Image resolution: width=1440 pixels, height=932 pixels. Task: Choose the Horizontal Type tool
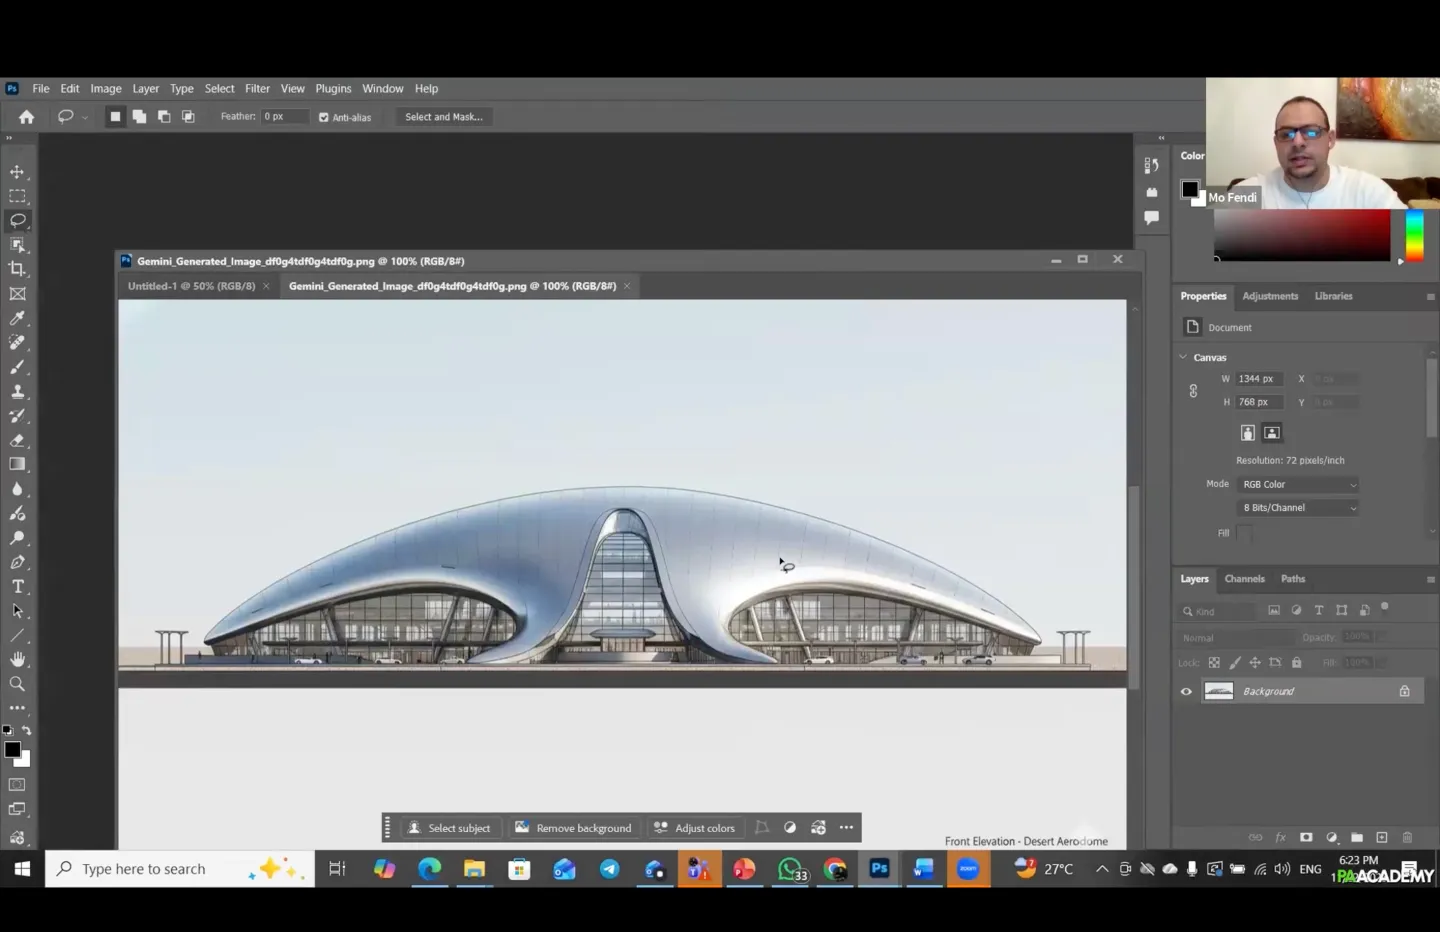click(x=17, y=587)
